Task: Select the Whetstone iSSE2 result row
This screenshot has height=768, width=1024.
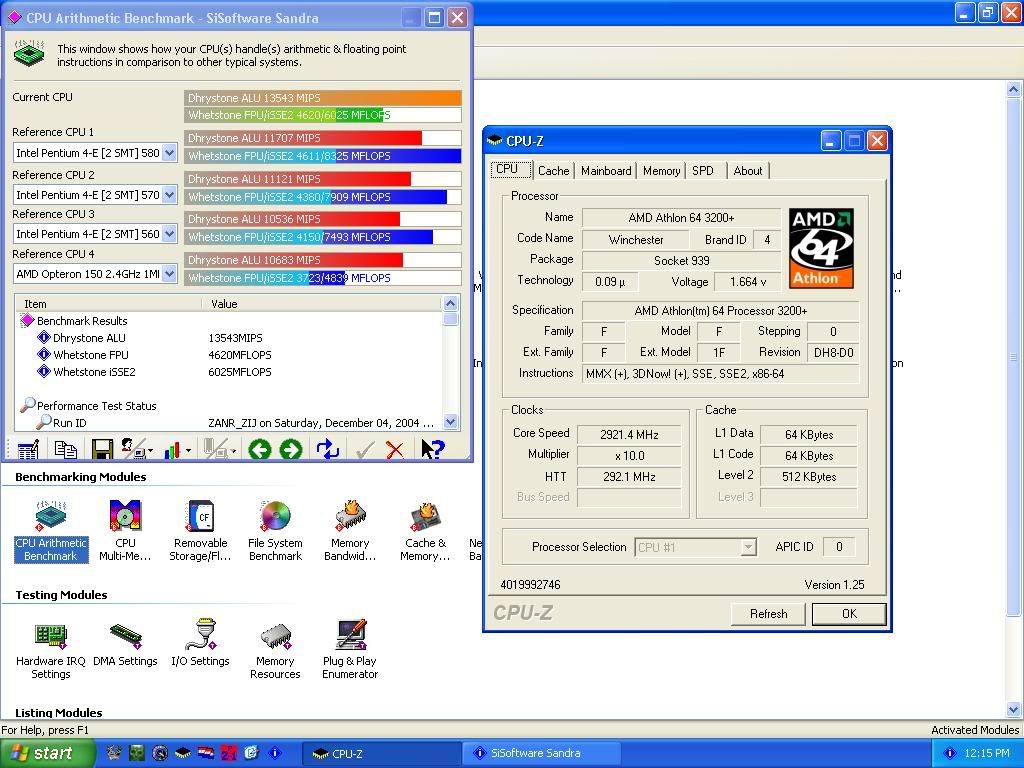Action: (x=94, y=372)
